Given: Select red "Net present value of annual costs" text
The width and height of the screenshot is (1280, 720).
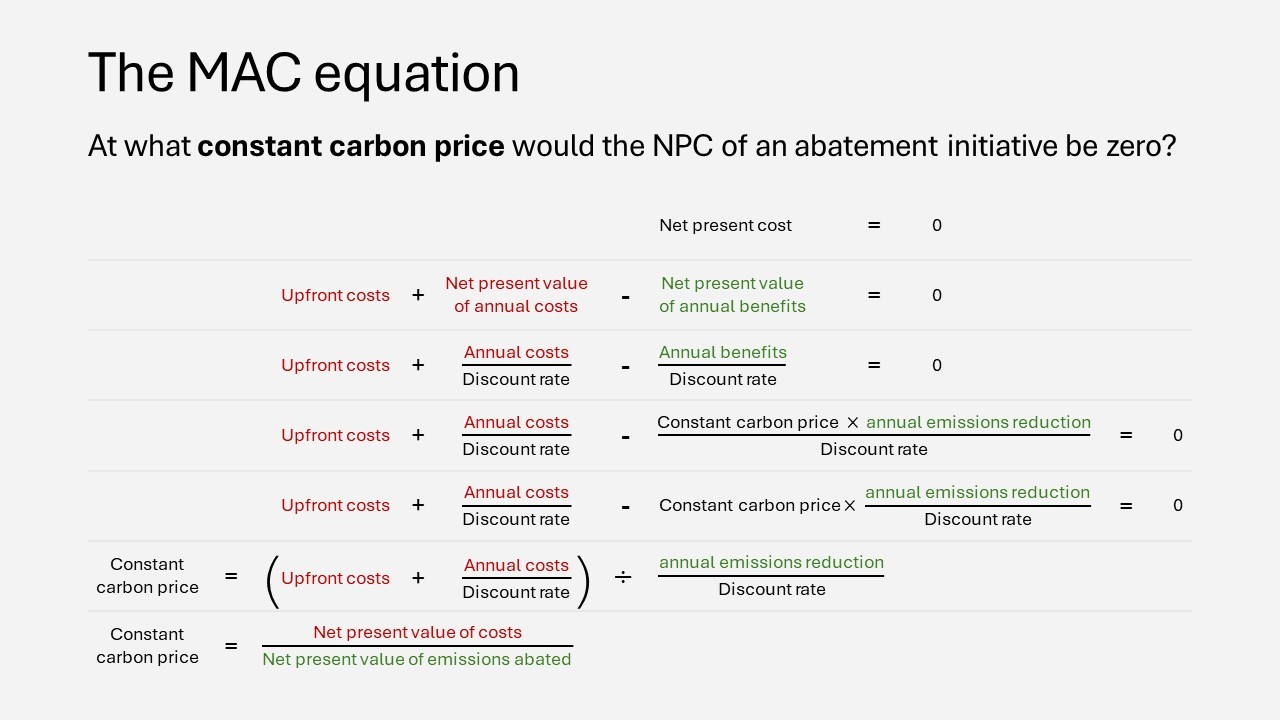Looking at the screenshot, I should coord(516,295).
